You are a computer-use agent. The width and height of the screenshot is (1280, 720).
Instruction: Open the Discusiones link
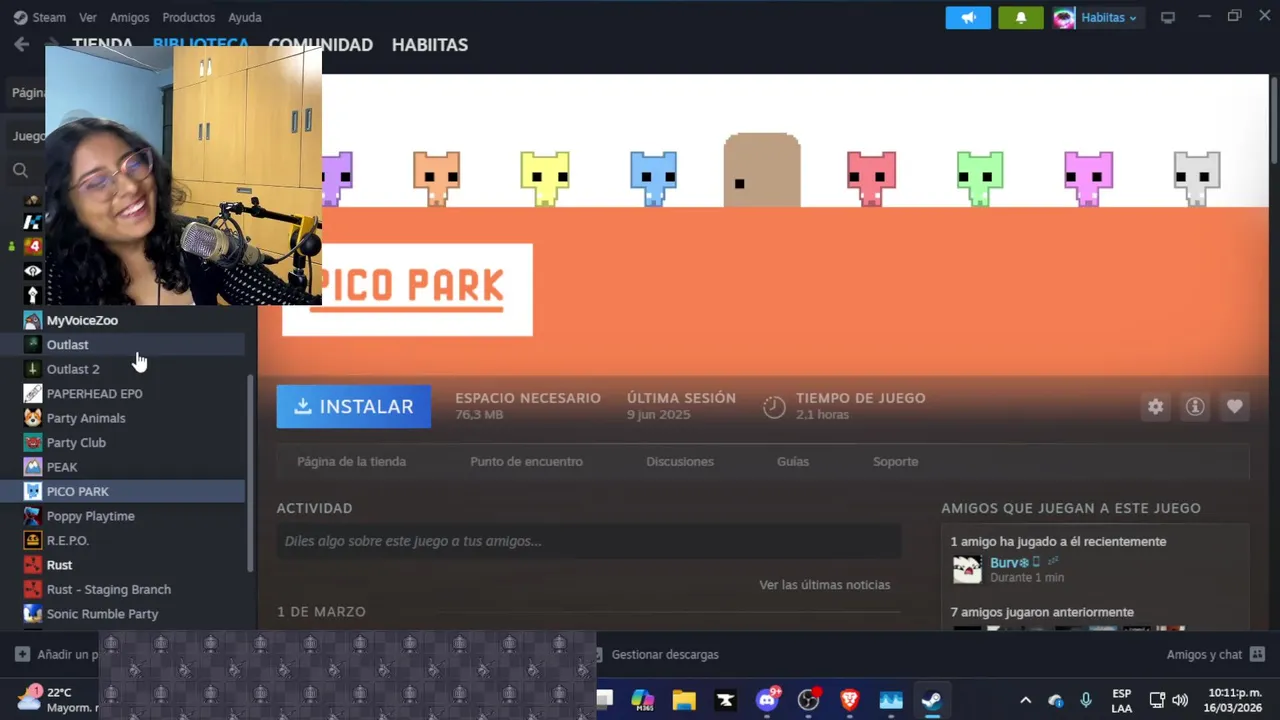[x=680, y=461]
